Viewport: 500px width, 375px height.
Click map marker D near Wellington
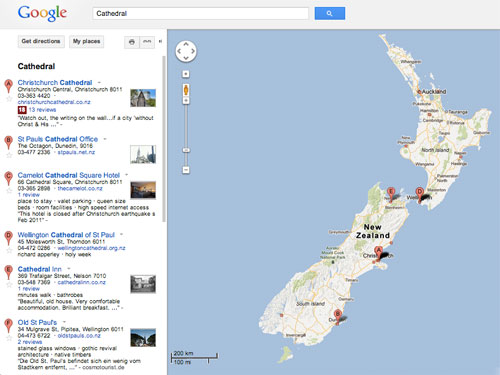[420, 194]
